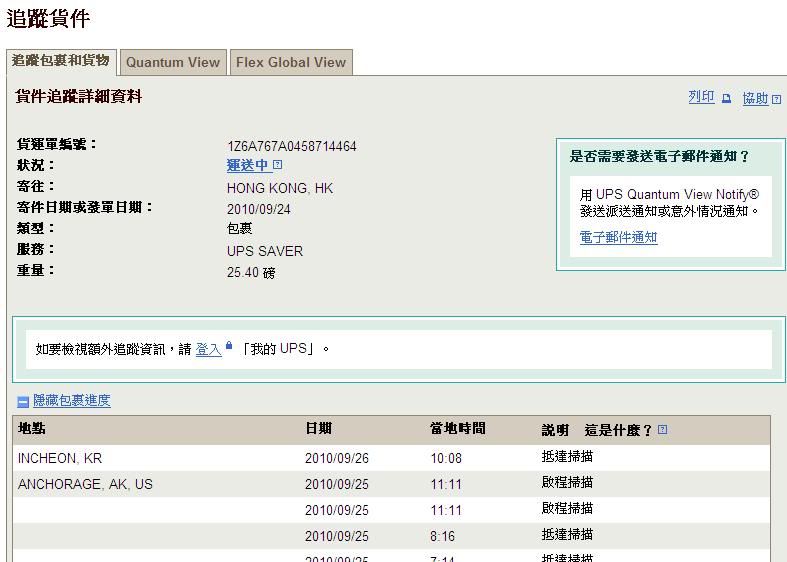
Task: Click the help icon next to 運送中
Action: [x=278, y=165]
